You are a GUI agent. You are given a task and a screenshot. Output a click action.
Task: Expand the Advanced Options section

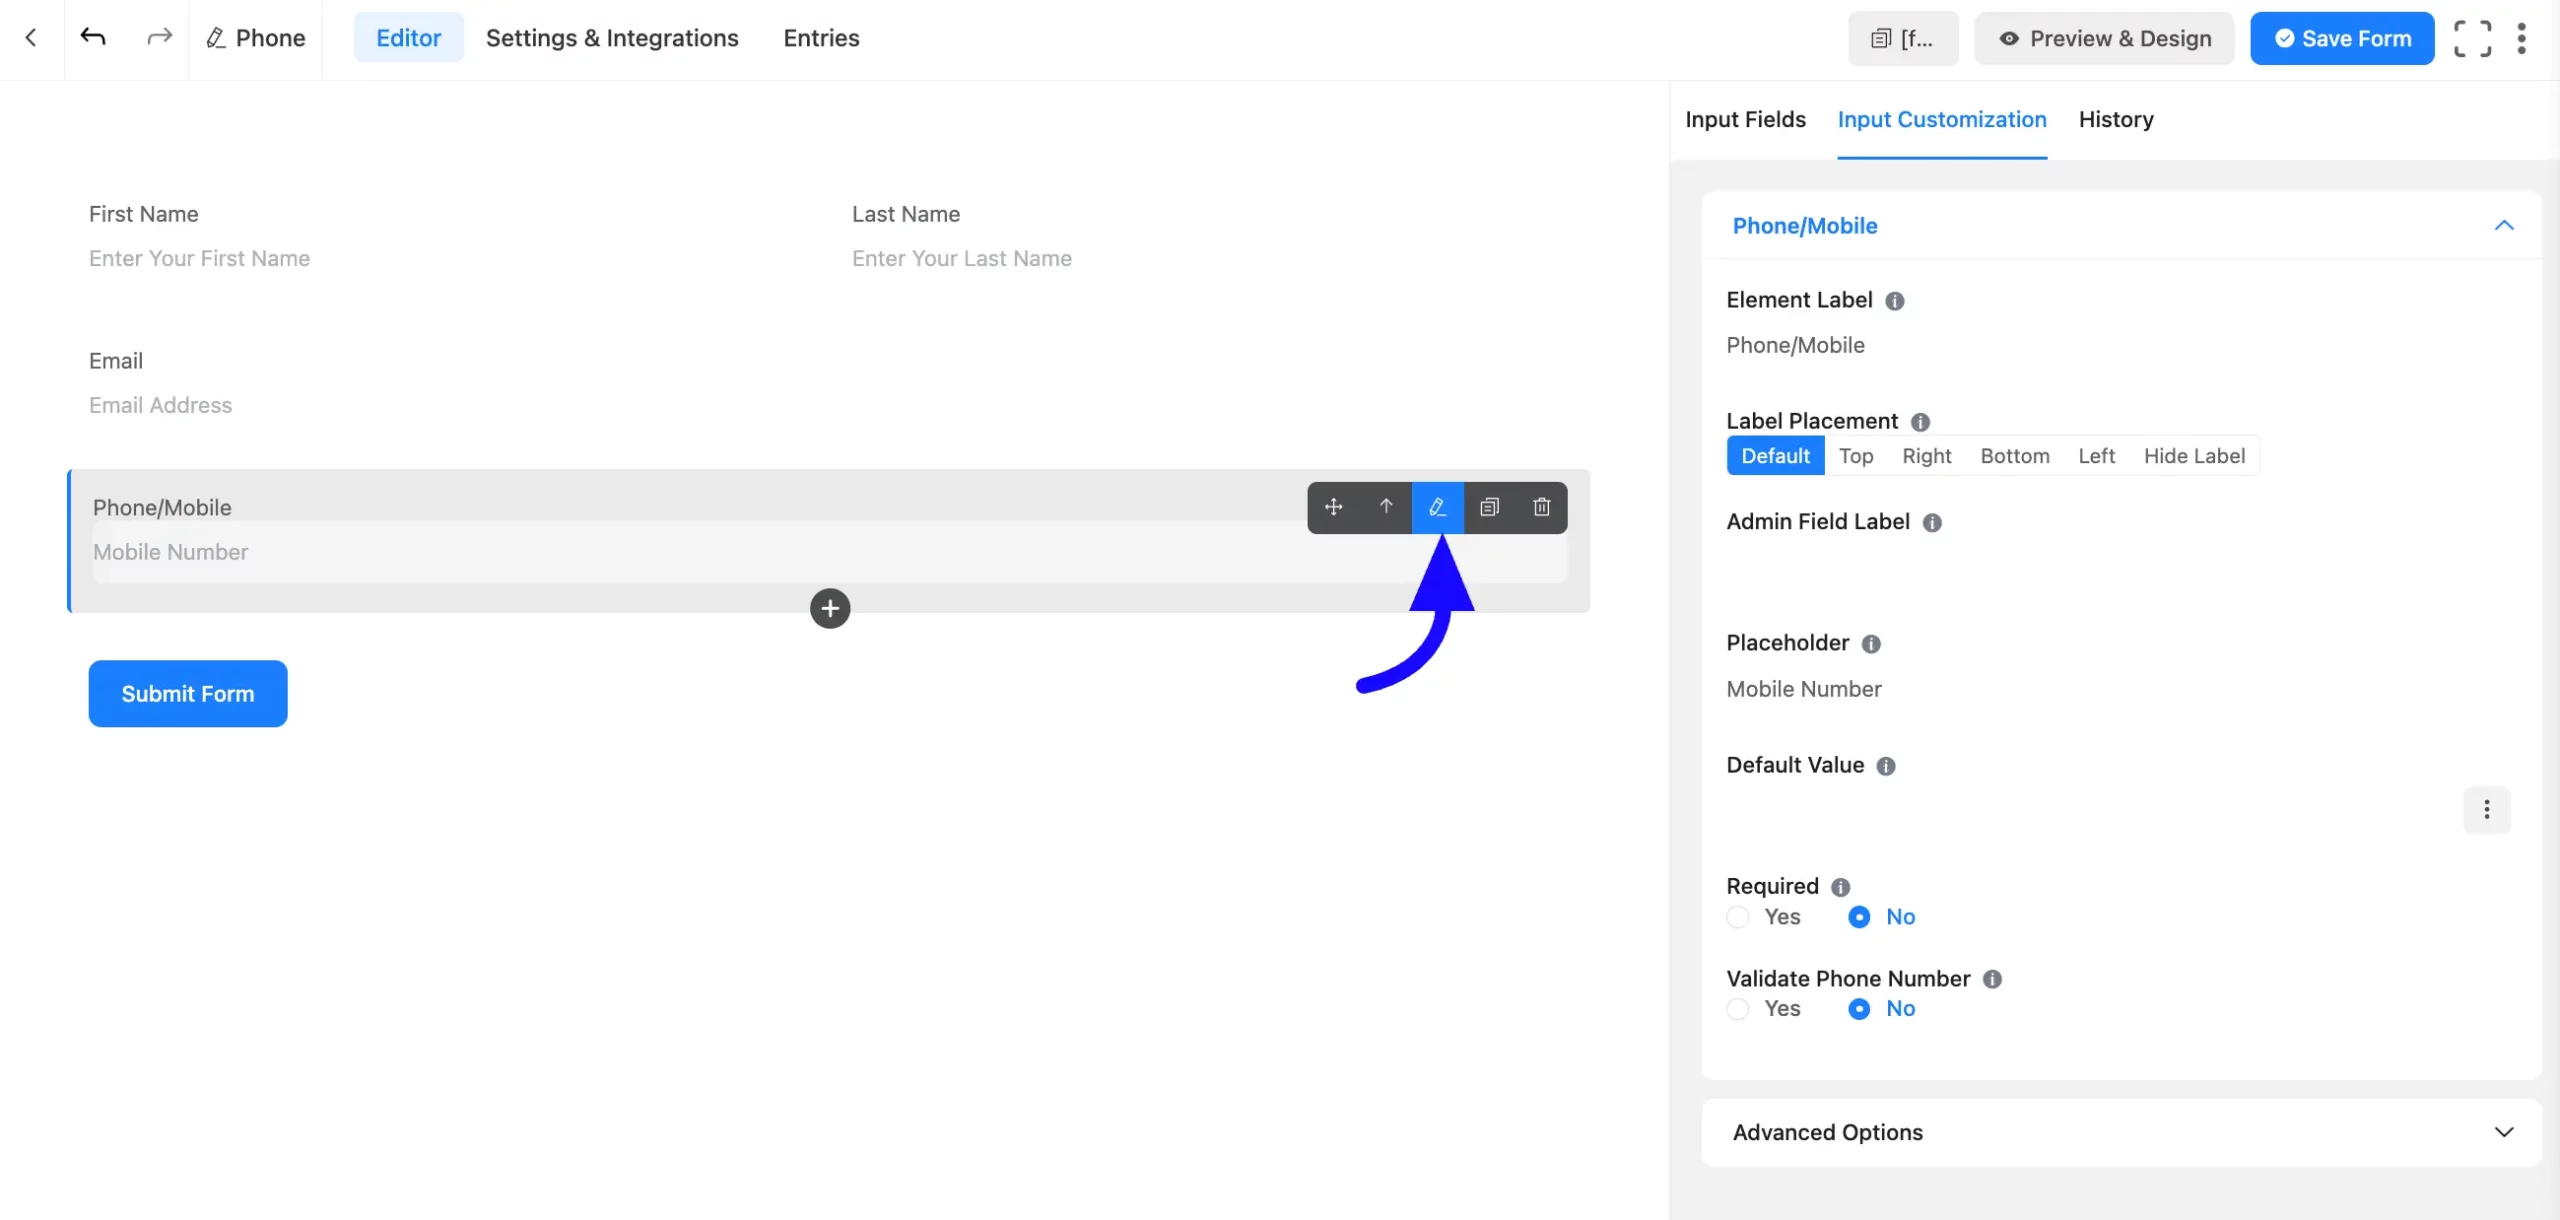coord(2504,1132)
